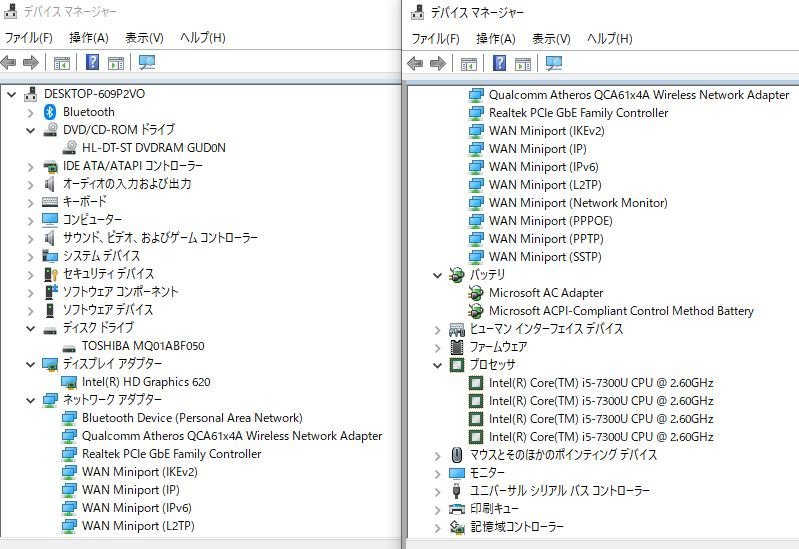Click Forward arrow in right window toolbar
Viewport: 799px width, 549px height.
438,64
